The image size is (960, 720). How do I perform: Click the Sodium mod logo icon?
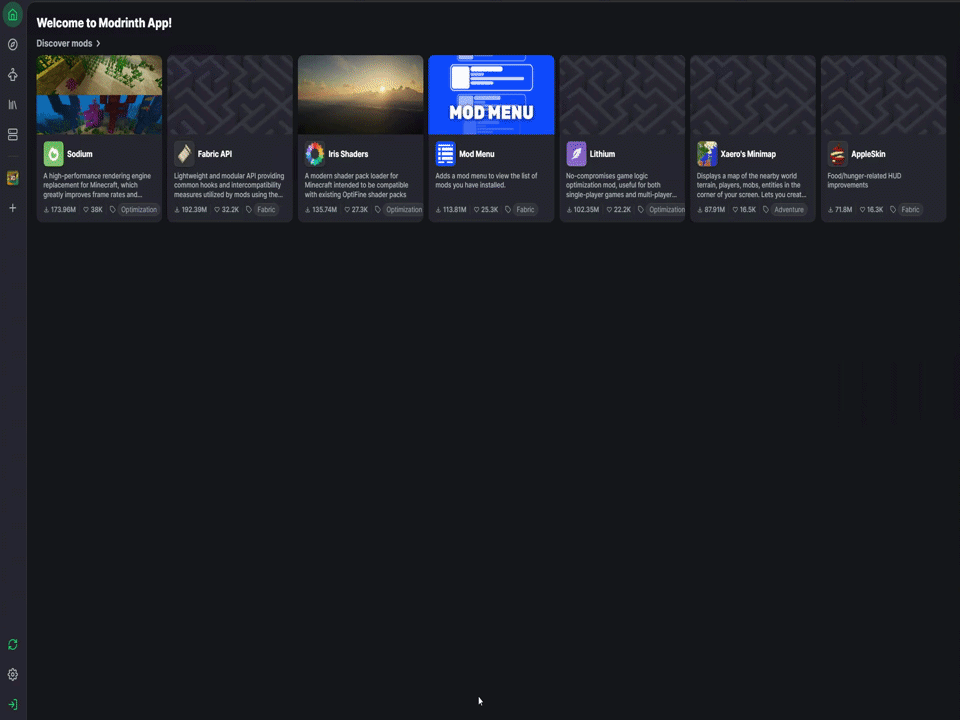[53, 154]
